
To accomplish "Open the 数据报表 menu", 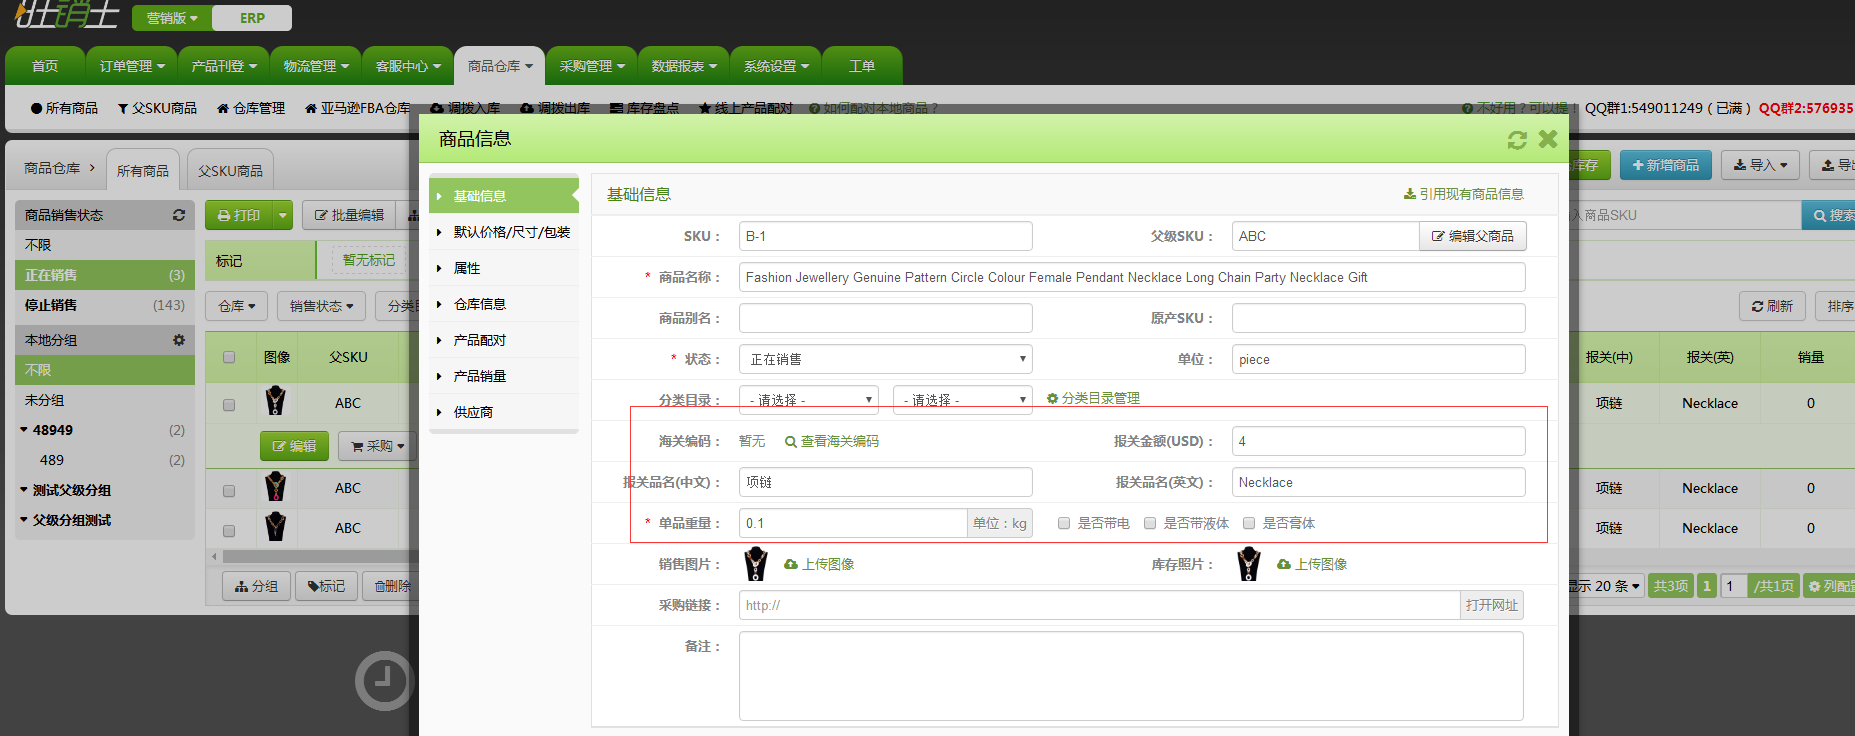I will click(x=684, y=66).
